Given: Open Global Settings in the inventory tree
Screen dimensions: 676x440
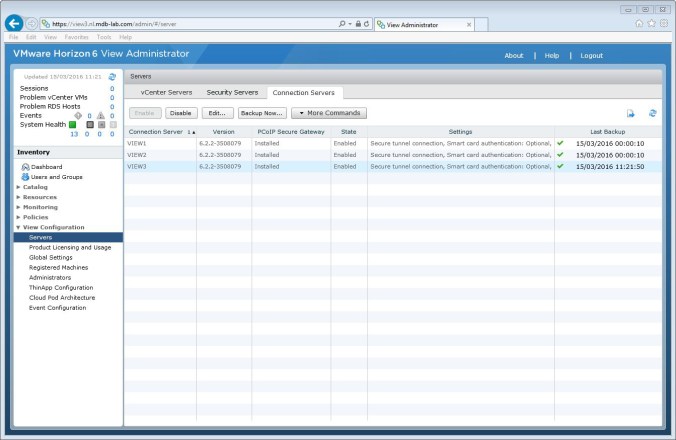Looking at the screenshot, I should [50, 257].
